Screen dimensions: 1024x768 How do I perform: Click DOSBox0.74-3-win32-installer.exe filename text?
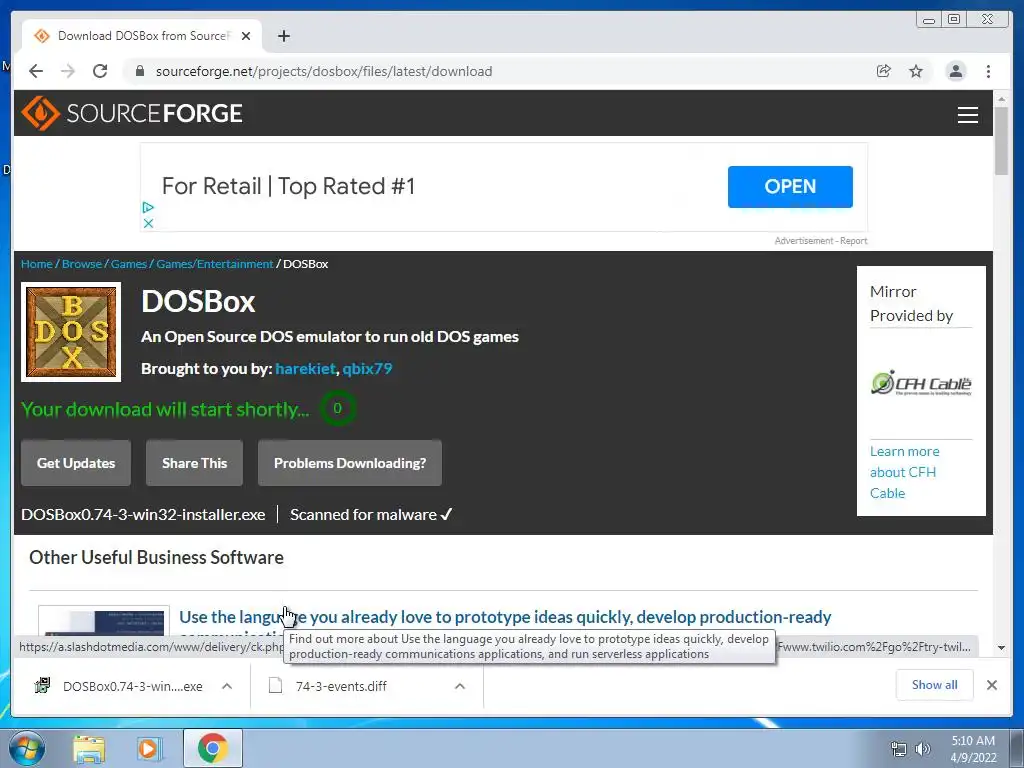[x=143, y=515]
